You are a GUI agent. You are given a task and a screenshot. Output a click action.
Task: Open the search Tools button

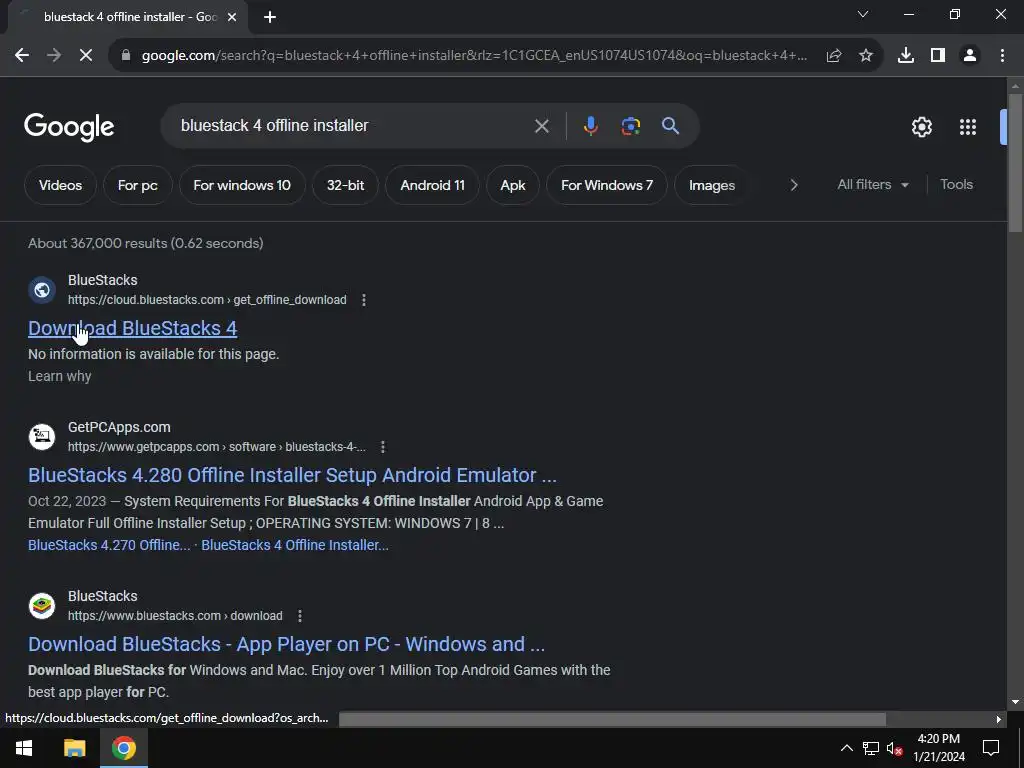point(956,185)
